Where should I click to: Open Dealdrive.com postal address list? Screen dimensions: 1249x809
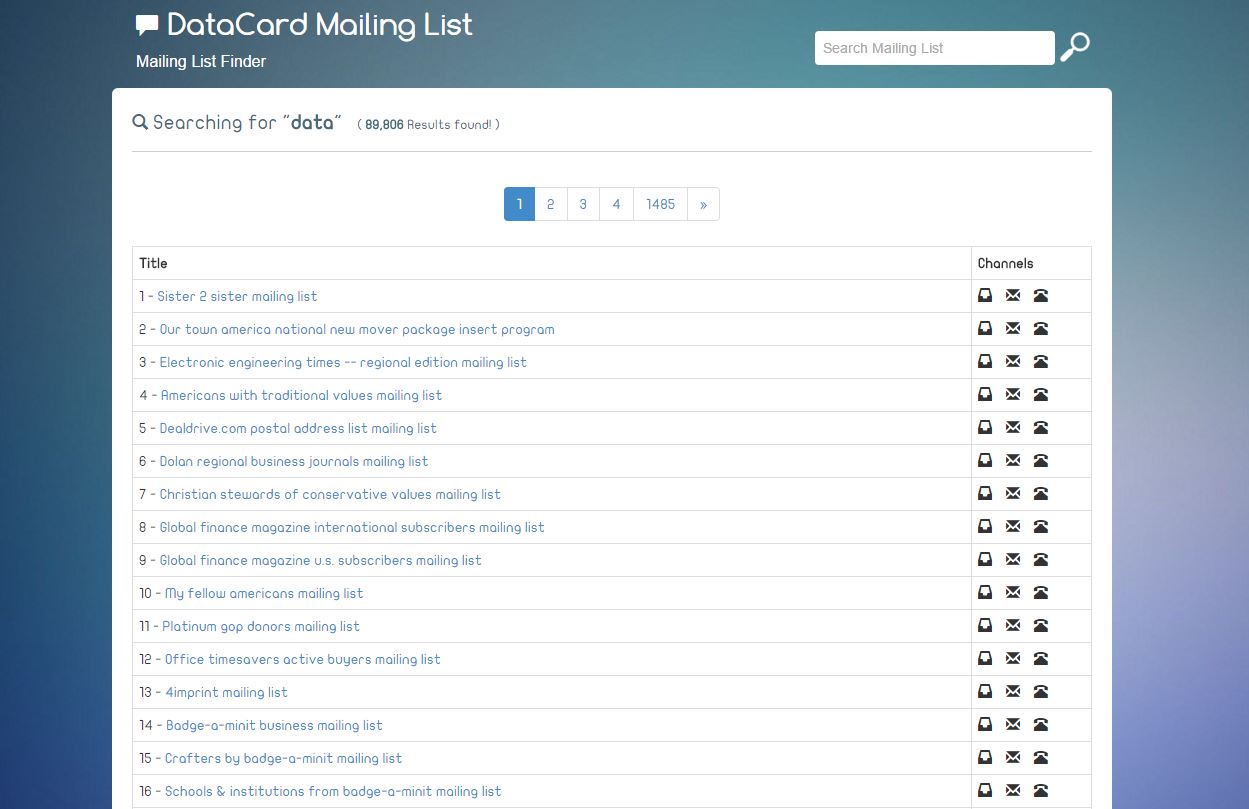(x=298, y=428)
